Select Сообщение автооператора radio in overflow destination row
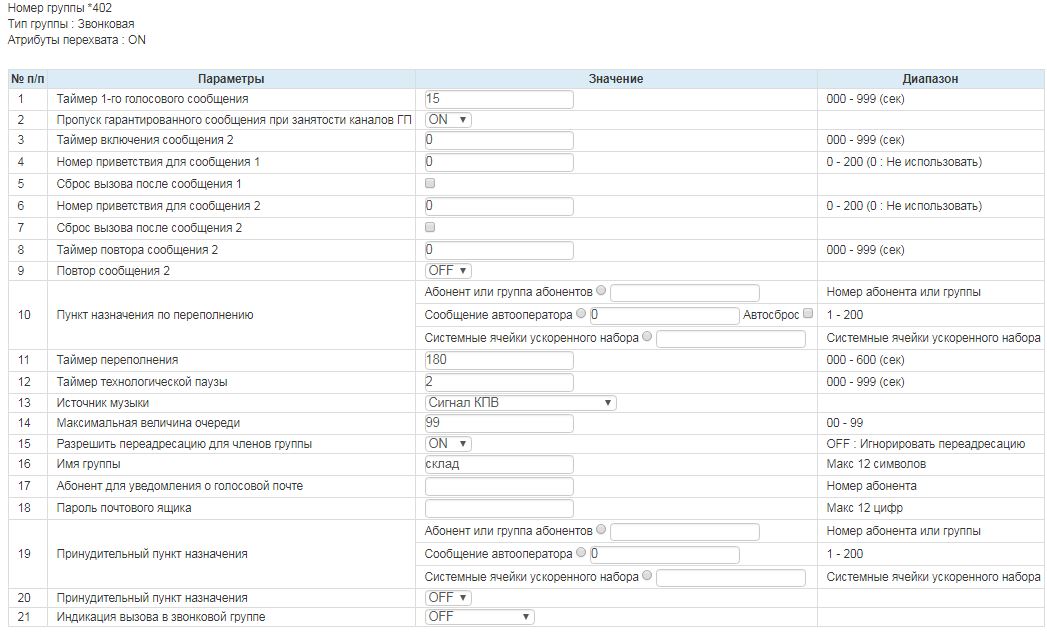 coord(581,315)
